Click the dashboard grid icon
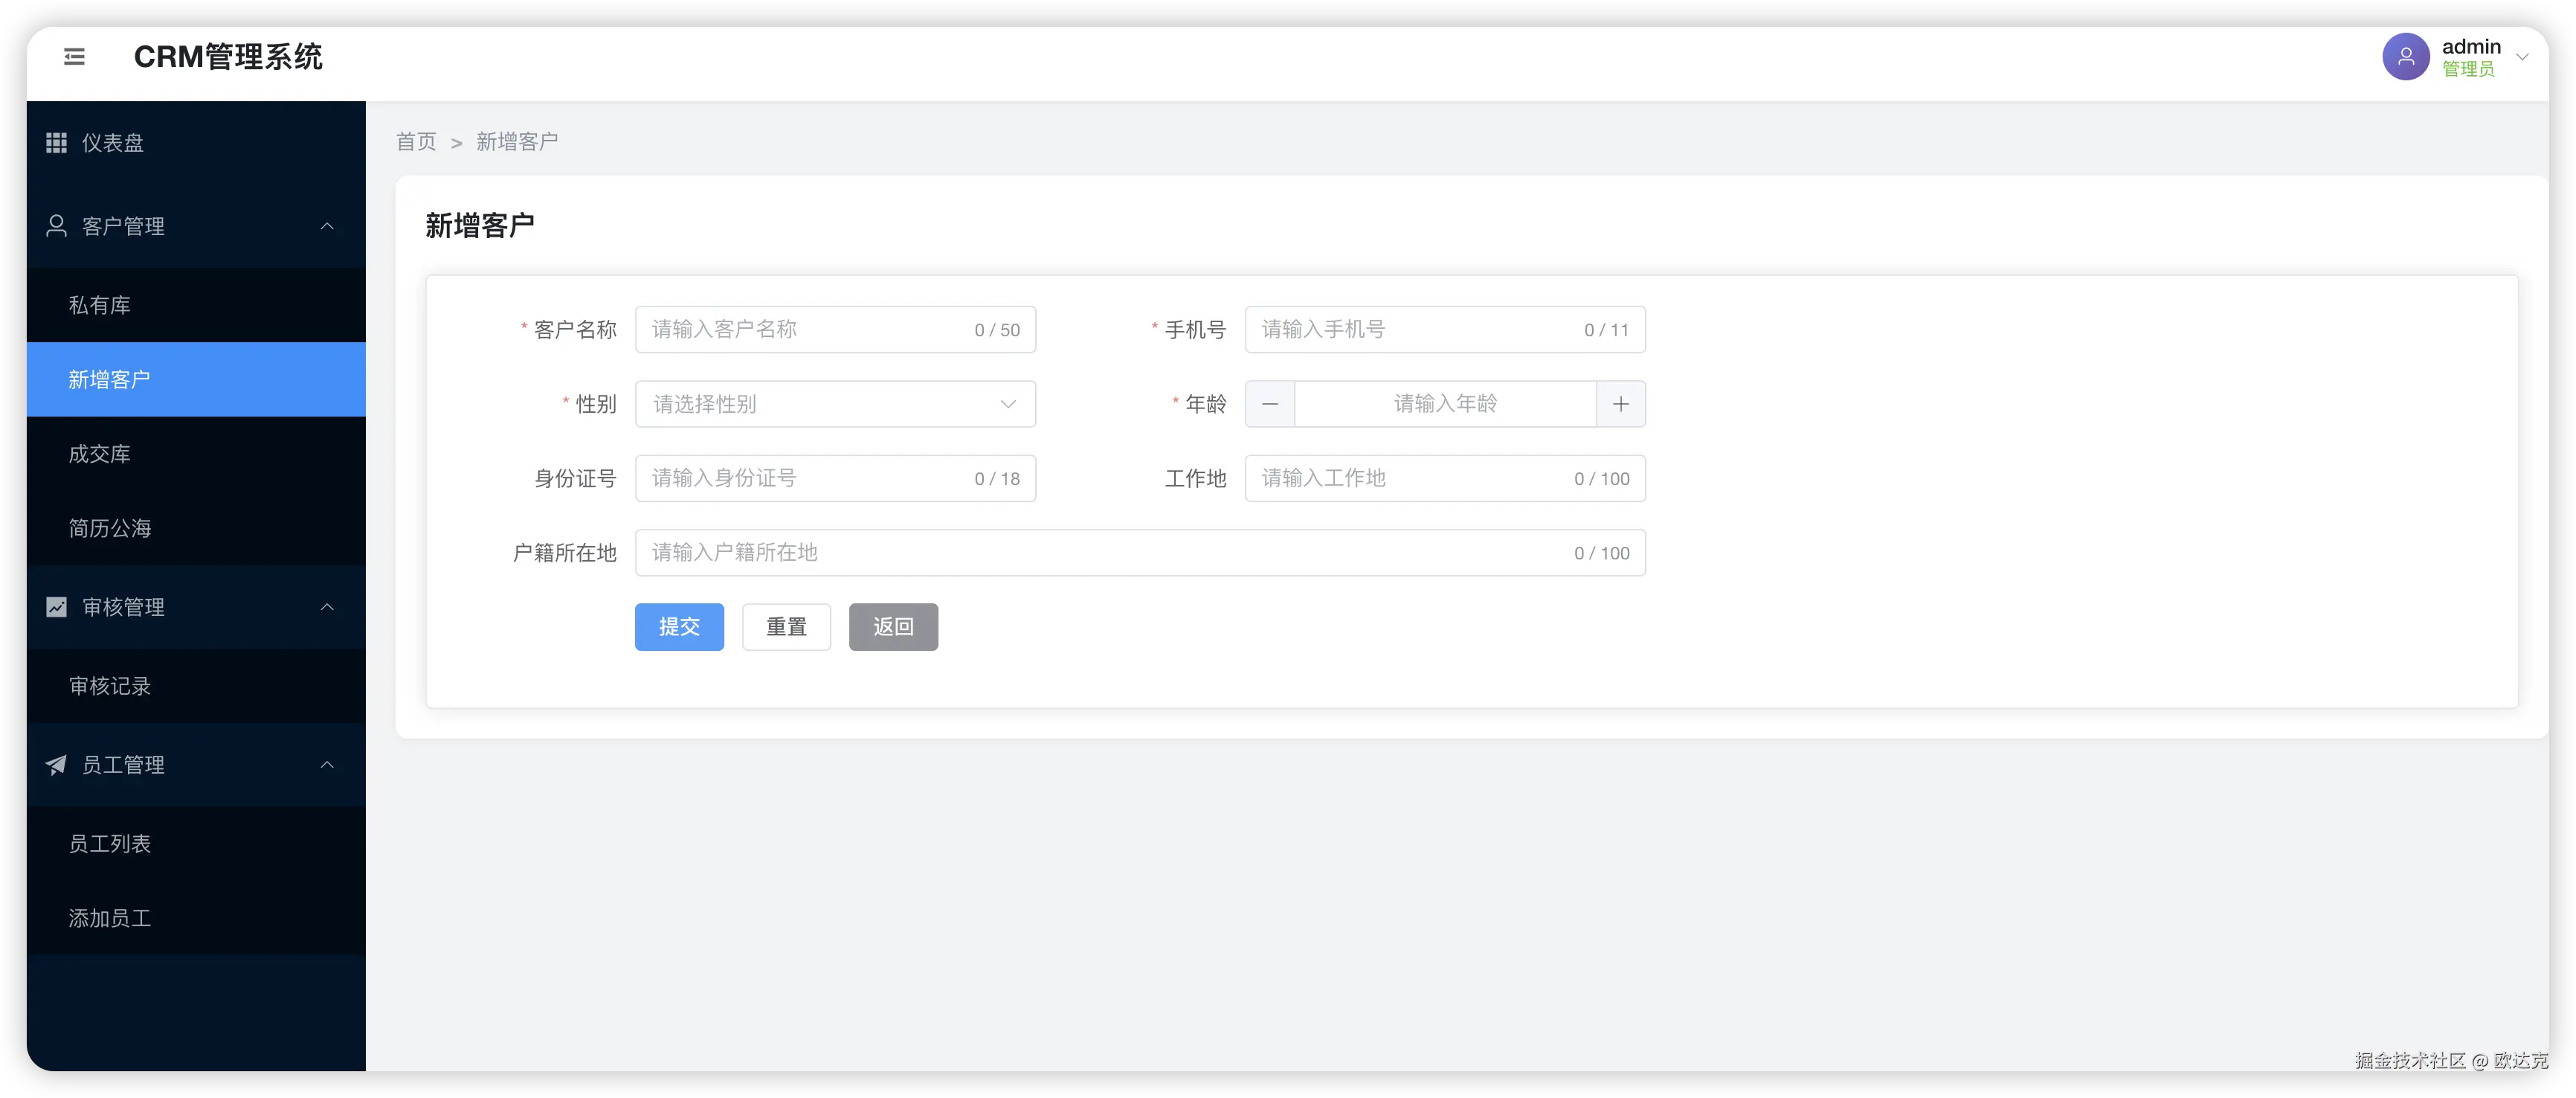2576x1098 pixels. click(x=56, y=143)
